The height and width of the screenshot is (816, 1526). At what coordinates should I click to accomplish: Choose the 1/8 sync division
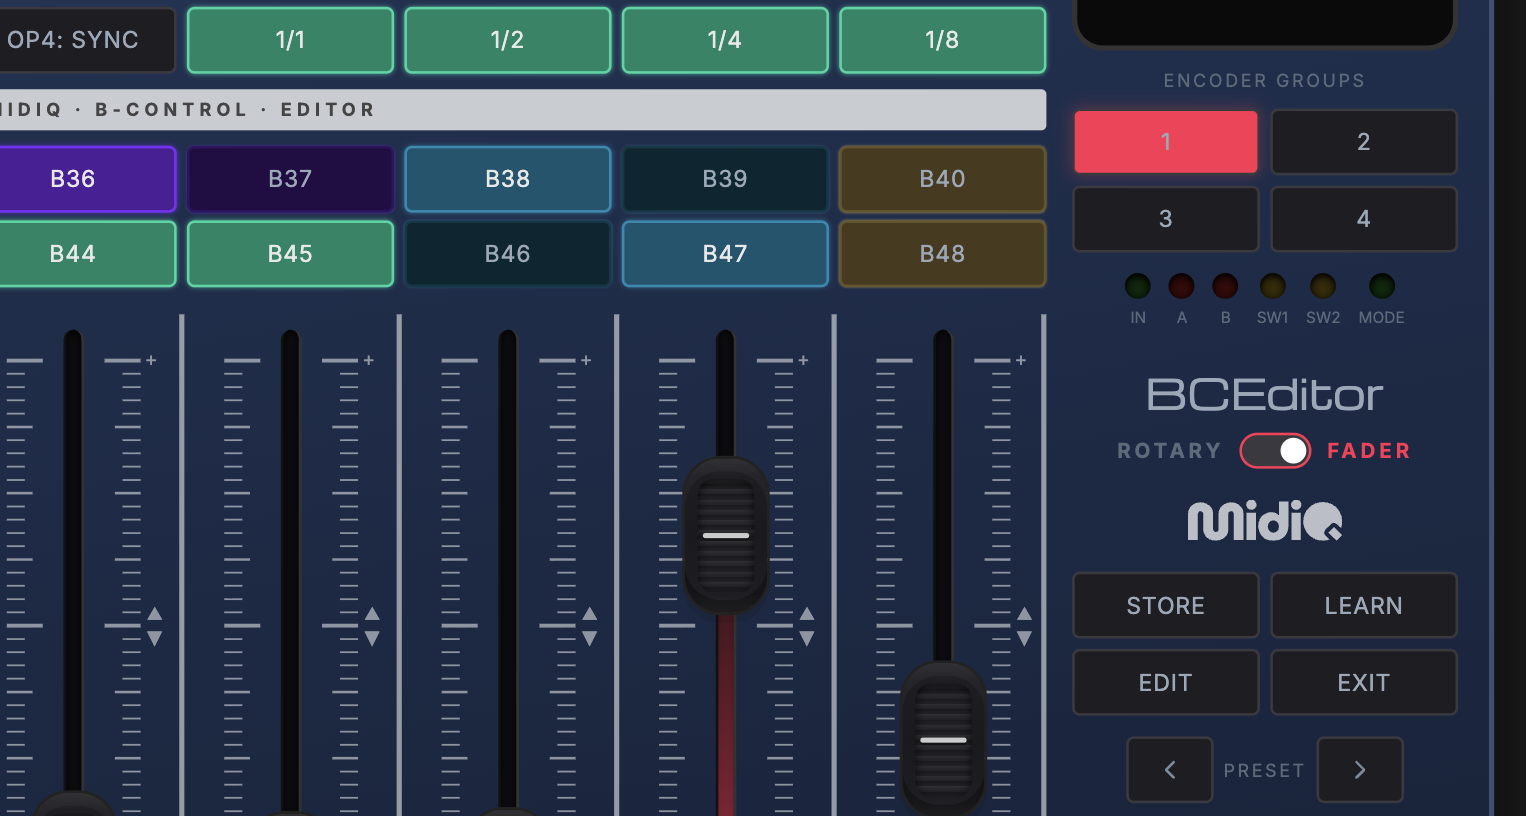[x=943, y=40]
